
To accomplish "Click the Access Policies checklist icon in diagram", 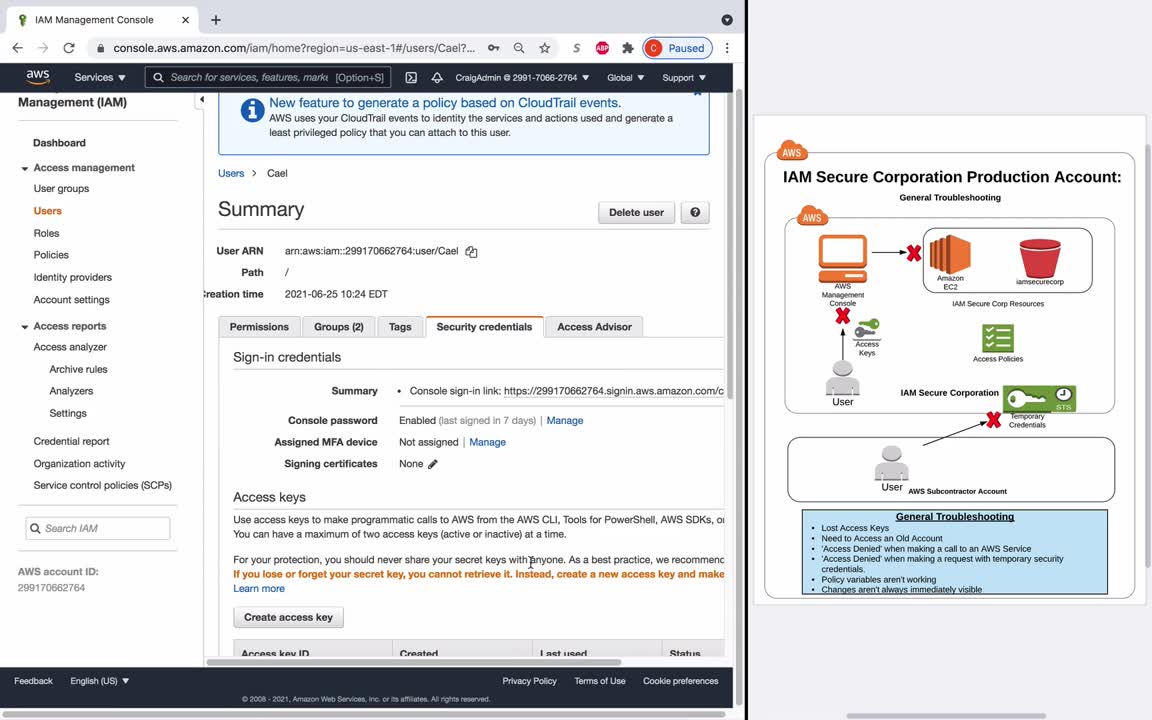I will pos(998,339).
